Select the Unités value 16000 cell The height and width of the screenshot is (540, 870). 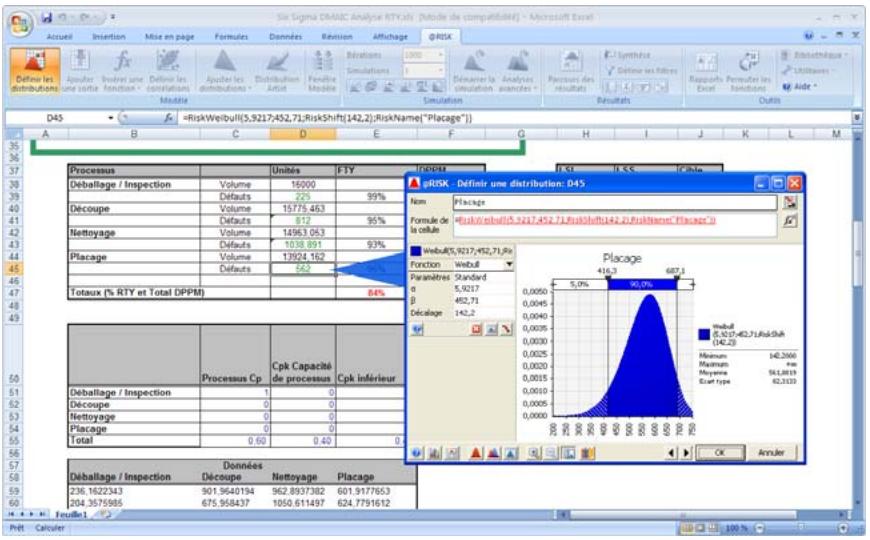click(303, 184)
